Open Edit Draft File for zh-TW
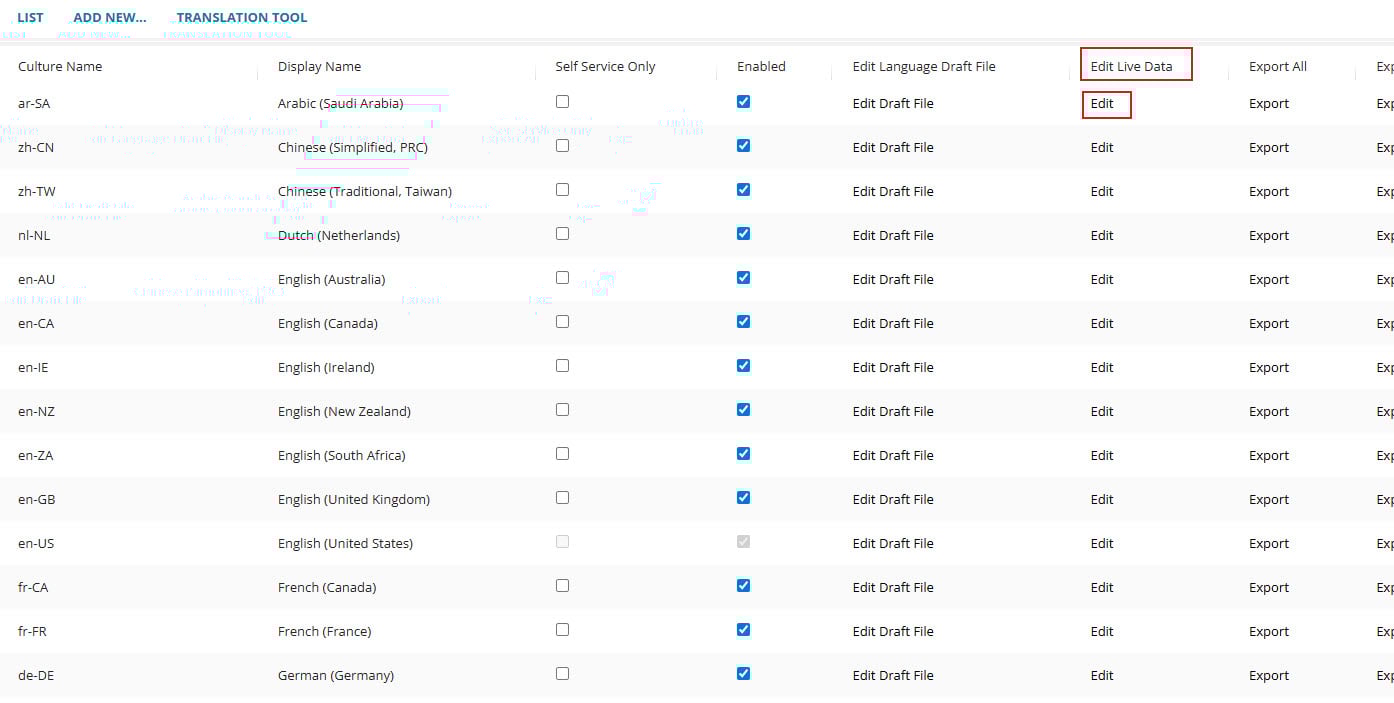Viewport: 1394px width, 703px height. (x=893, y=192)
